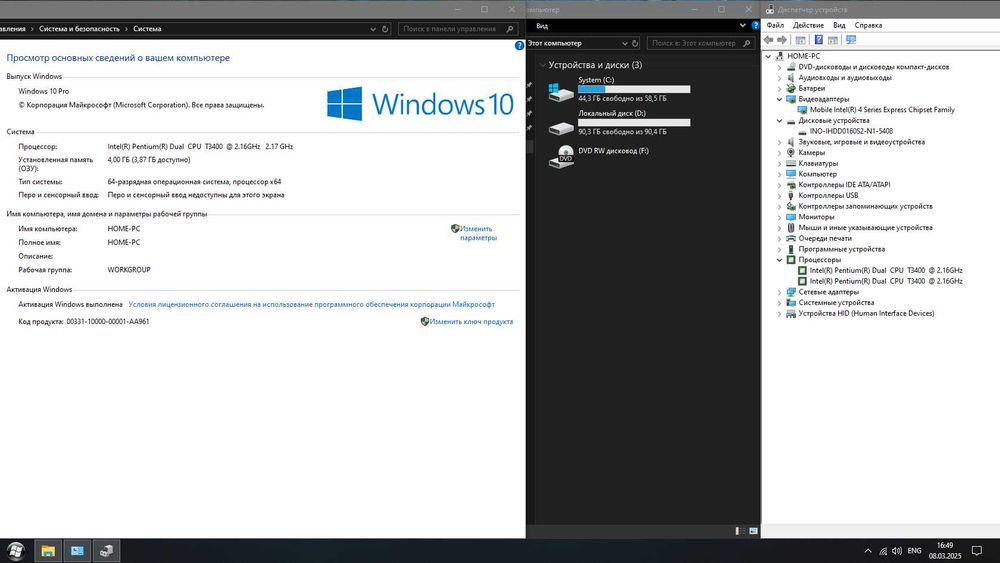The image size is (1000, 563).
Task: Click Изменить ключ продукта link
Action: [471, 321]
